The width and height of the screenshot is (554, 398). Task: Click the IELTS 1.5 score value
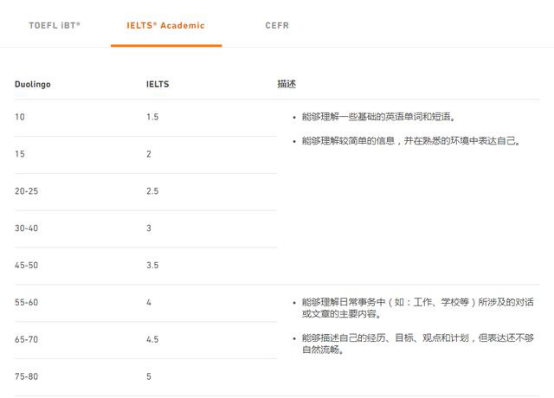153,117
